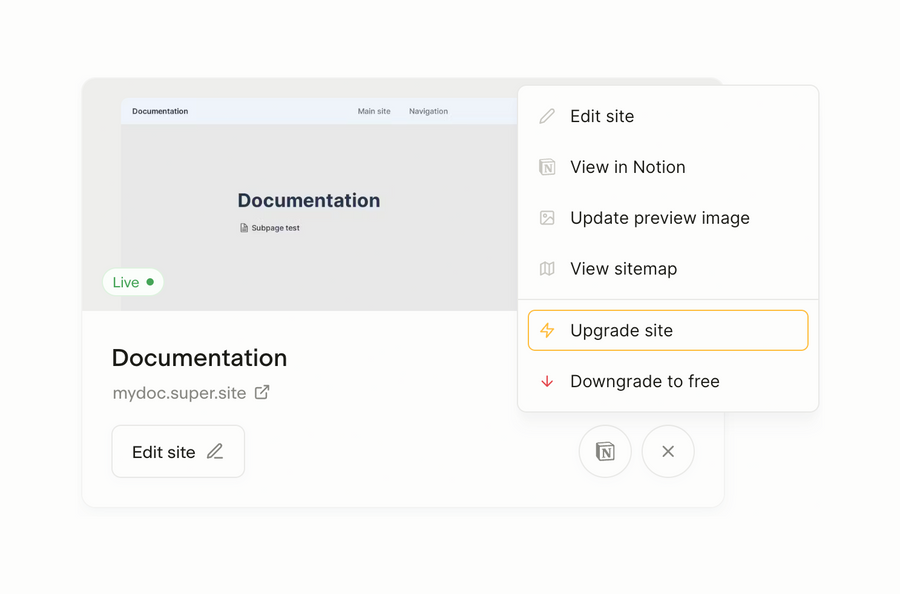Click the pencil icon inside the Edit site button
The image size is (900, 594).
pos(215,451)
